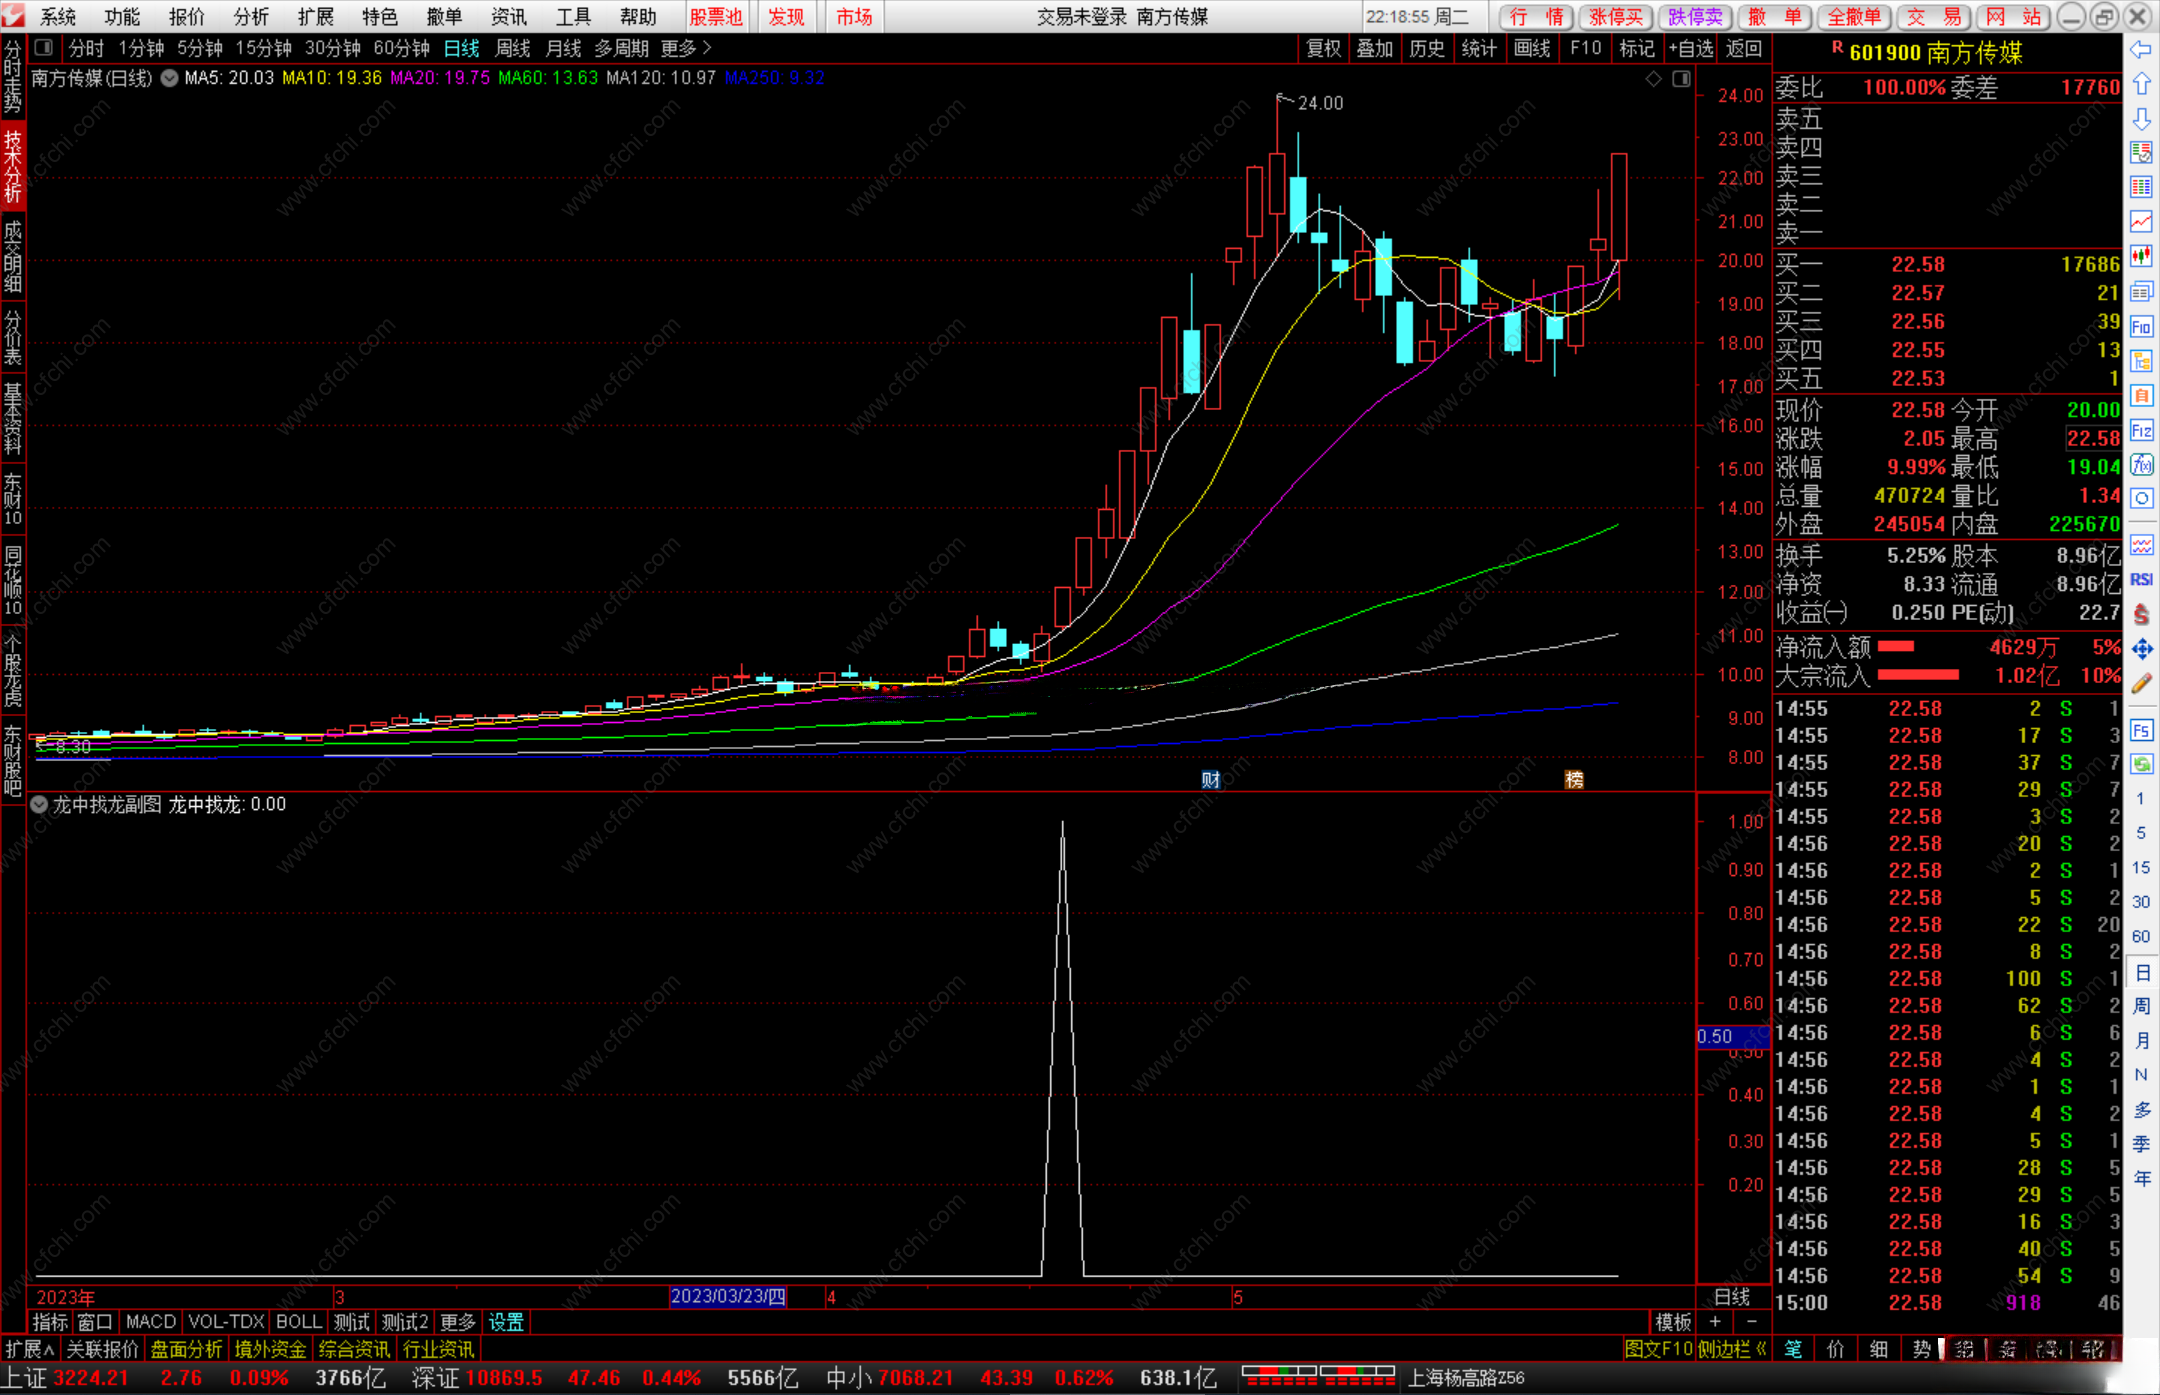Click the 全撤单 button
Viewport: 2160px width, 1395px height.
[x=1855, y=17]
